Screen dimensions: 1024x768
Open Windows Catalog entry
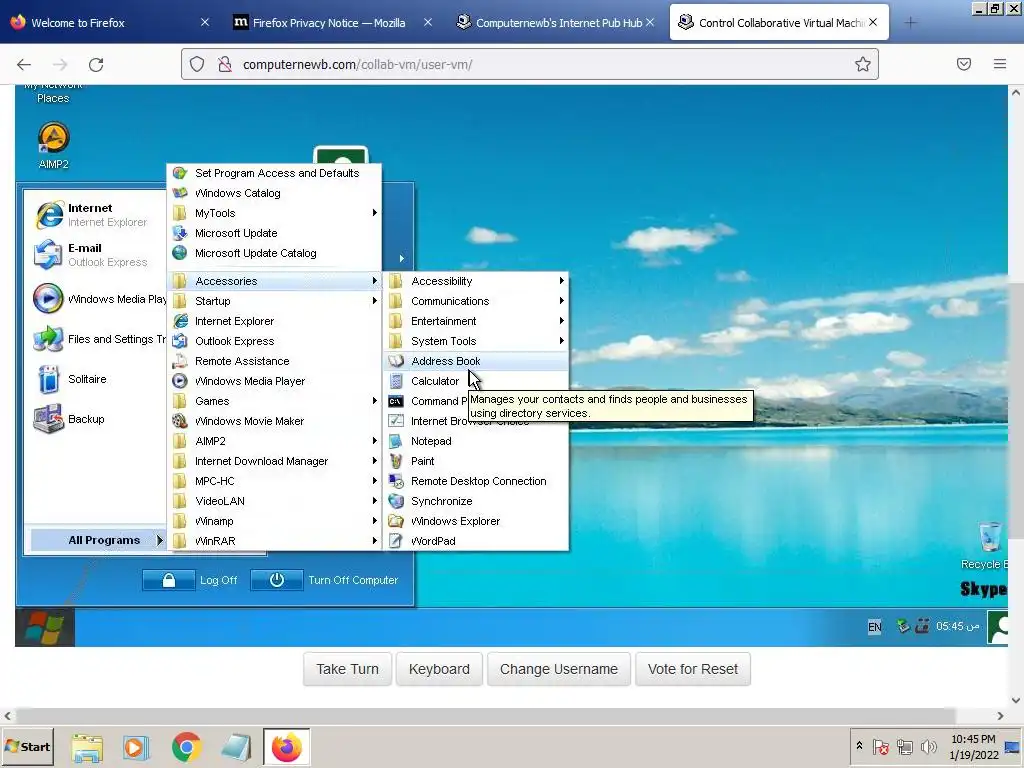(275, 193)
